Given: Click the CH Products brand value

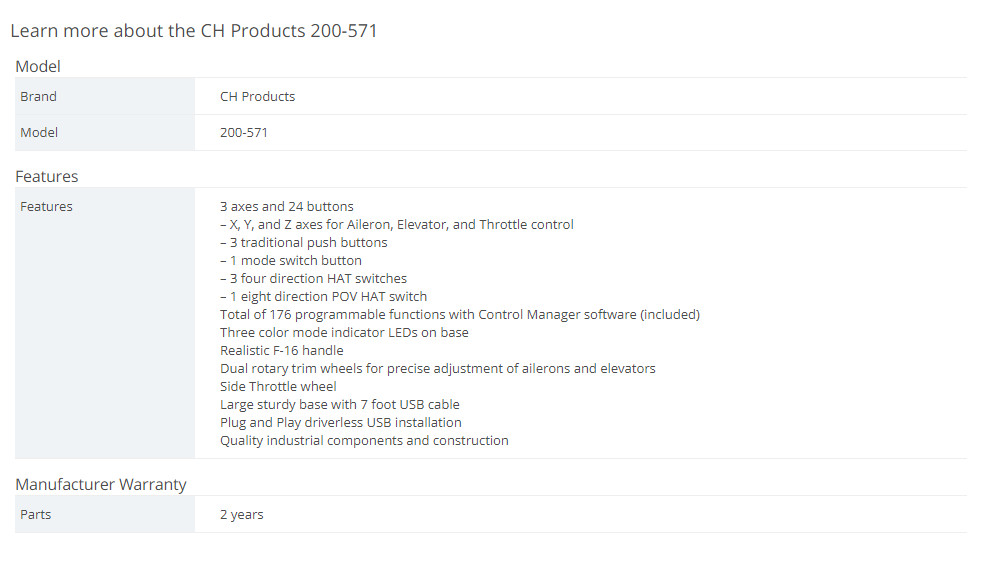Looking at the screenshot, I should [257, 96].
